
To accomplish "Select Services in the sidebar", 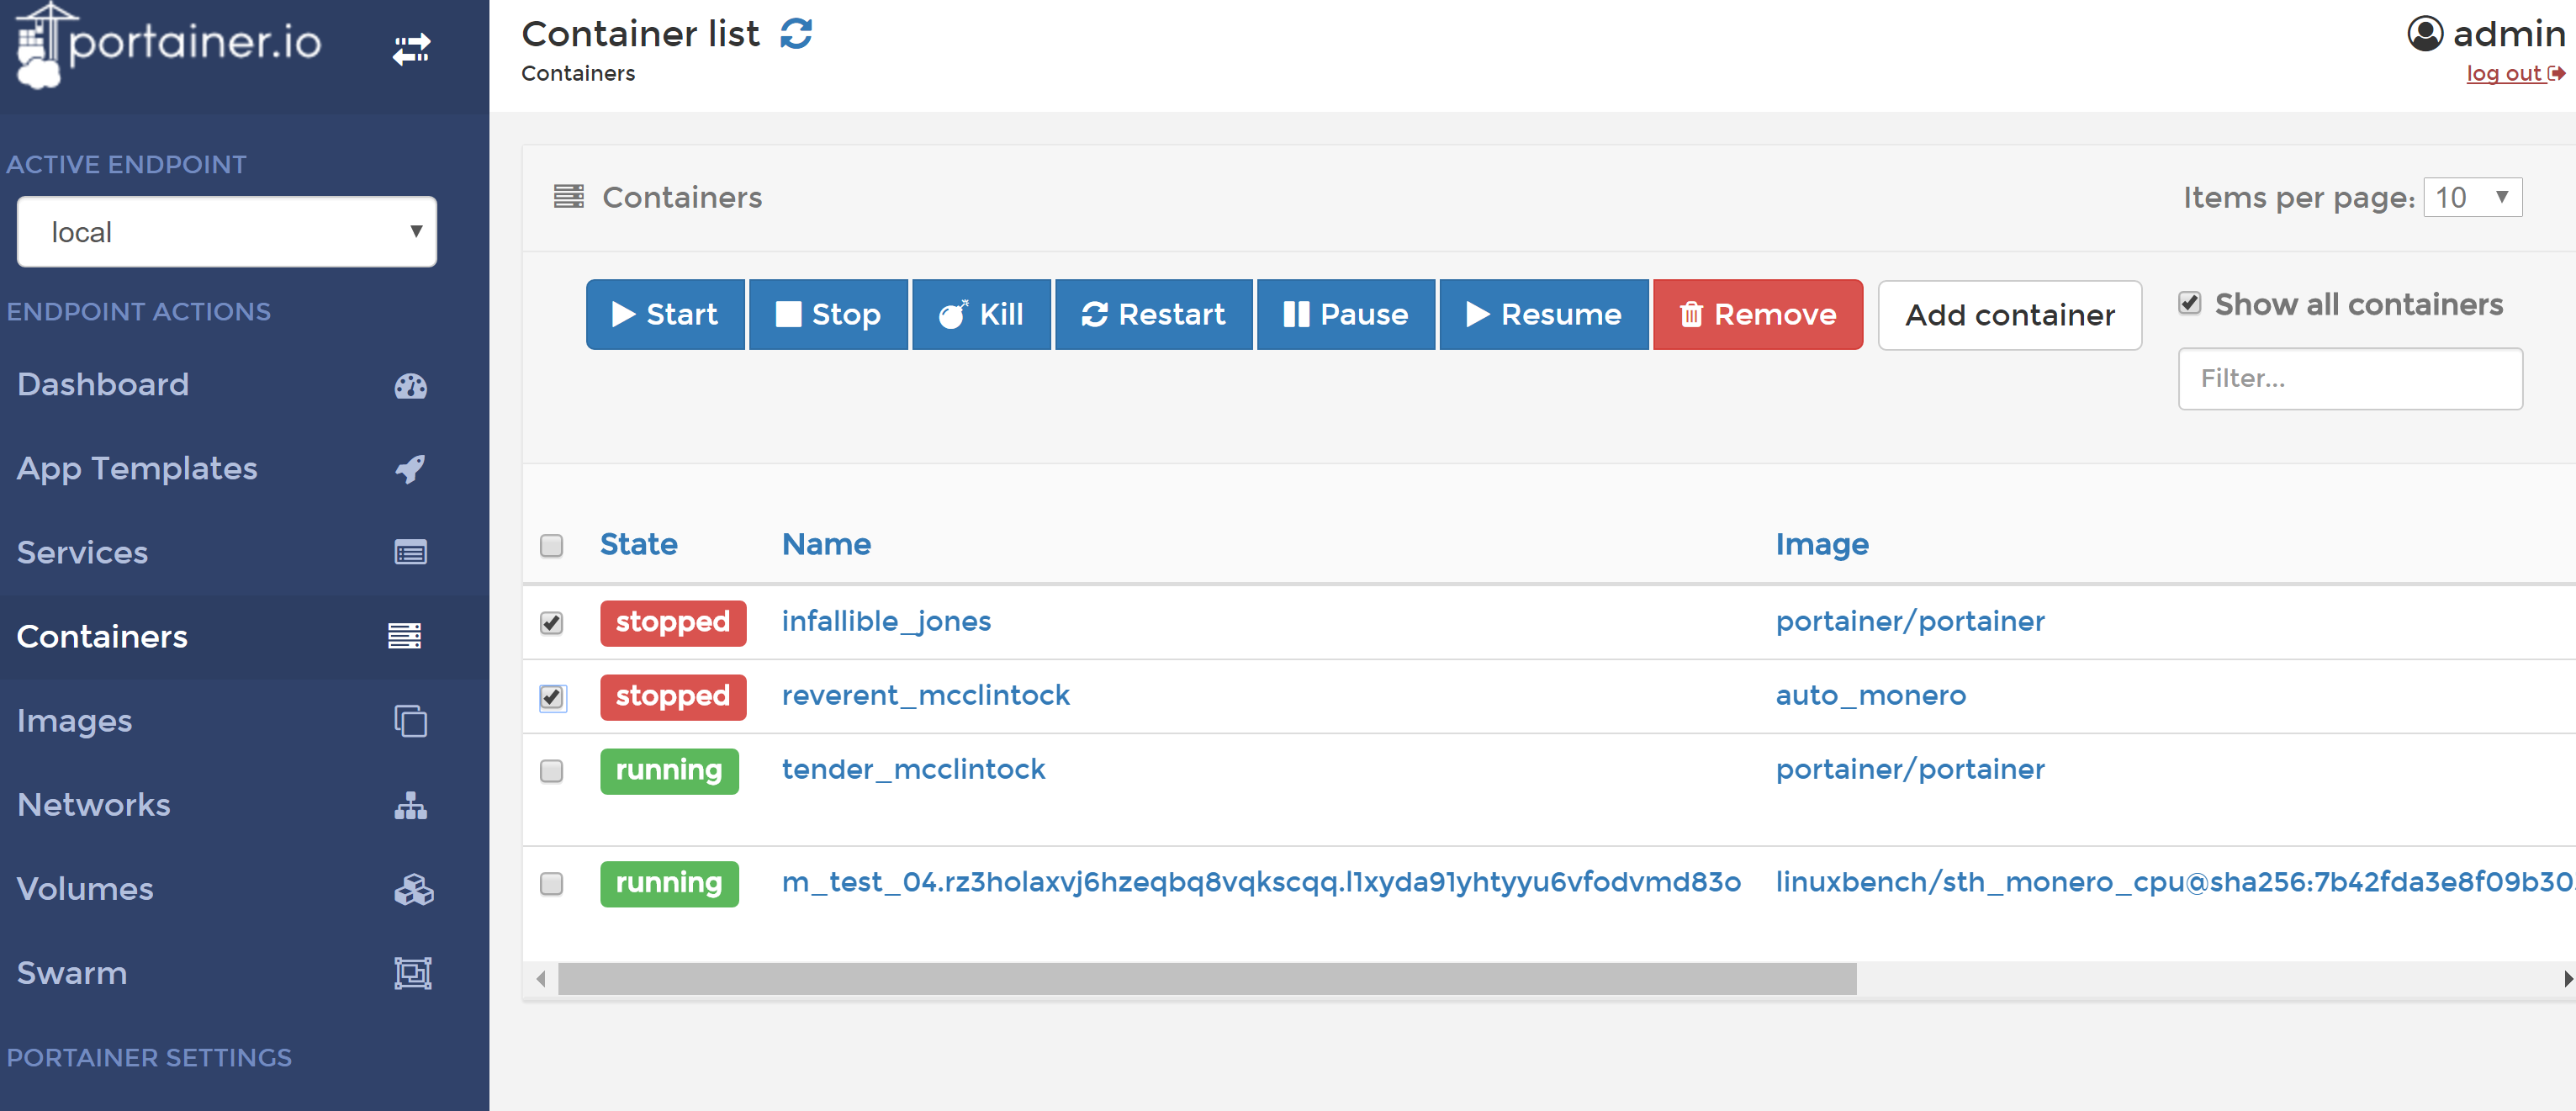I will [x=82, y=553].
